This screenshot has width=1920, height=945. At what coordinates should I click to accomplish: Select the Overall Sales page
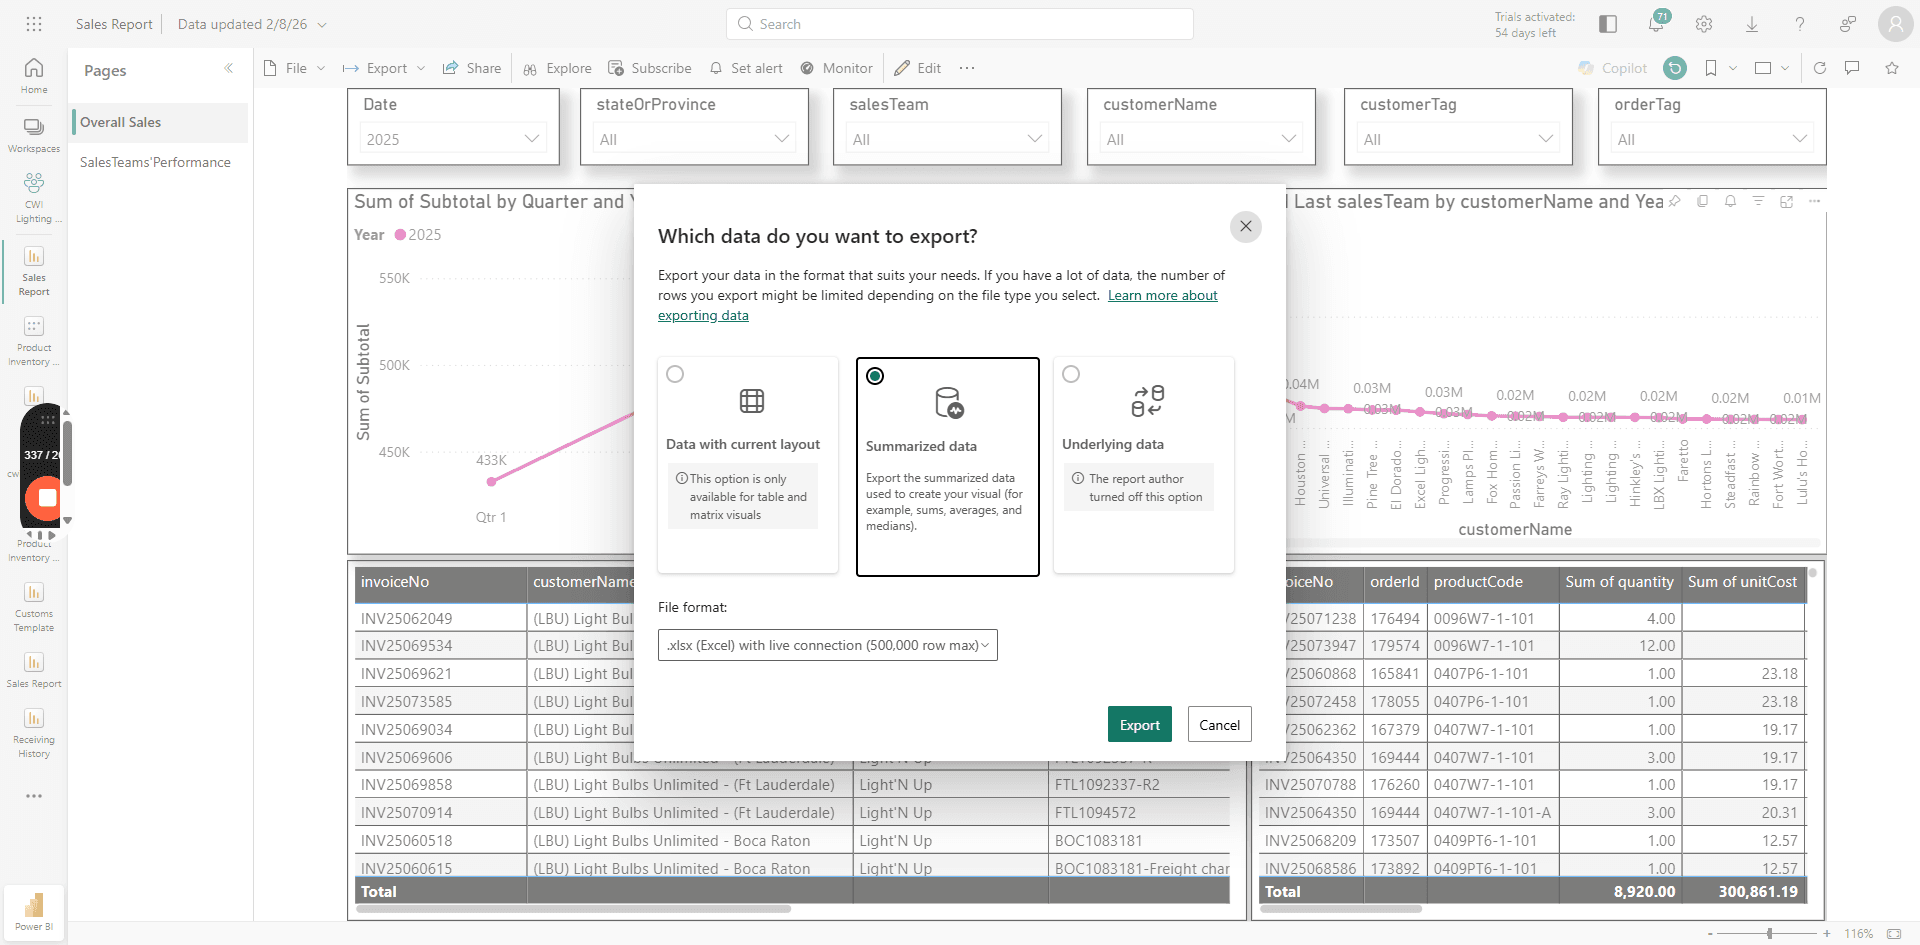[160, 122]
